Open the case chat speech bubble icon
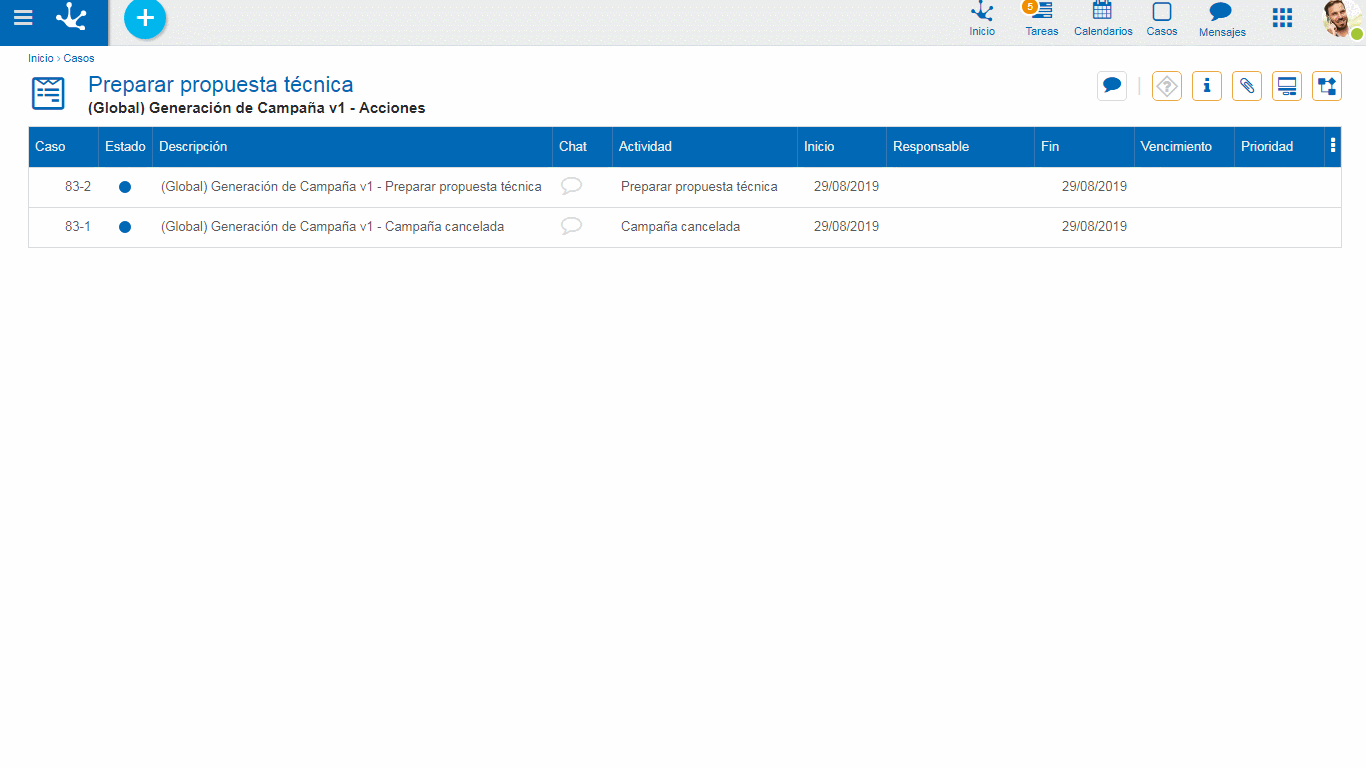 [x=1111, y=86]
